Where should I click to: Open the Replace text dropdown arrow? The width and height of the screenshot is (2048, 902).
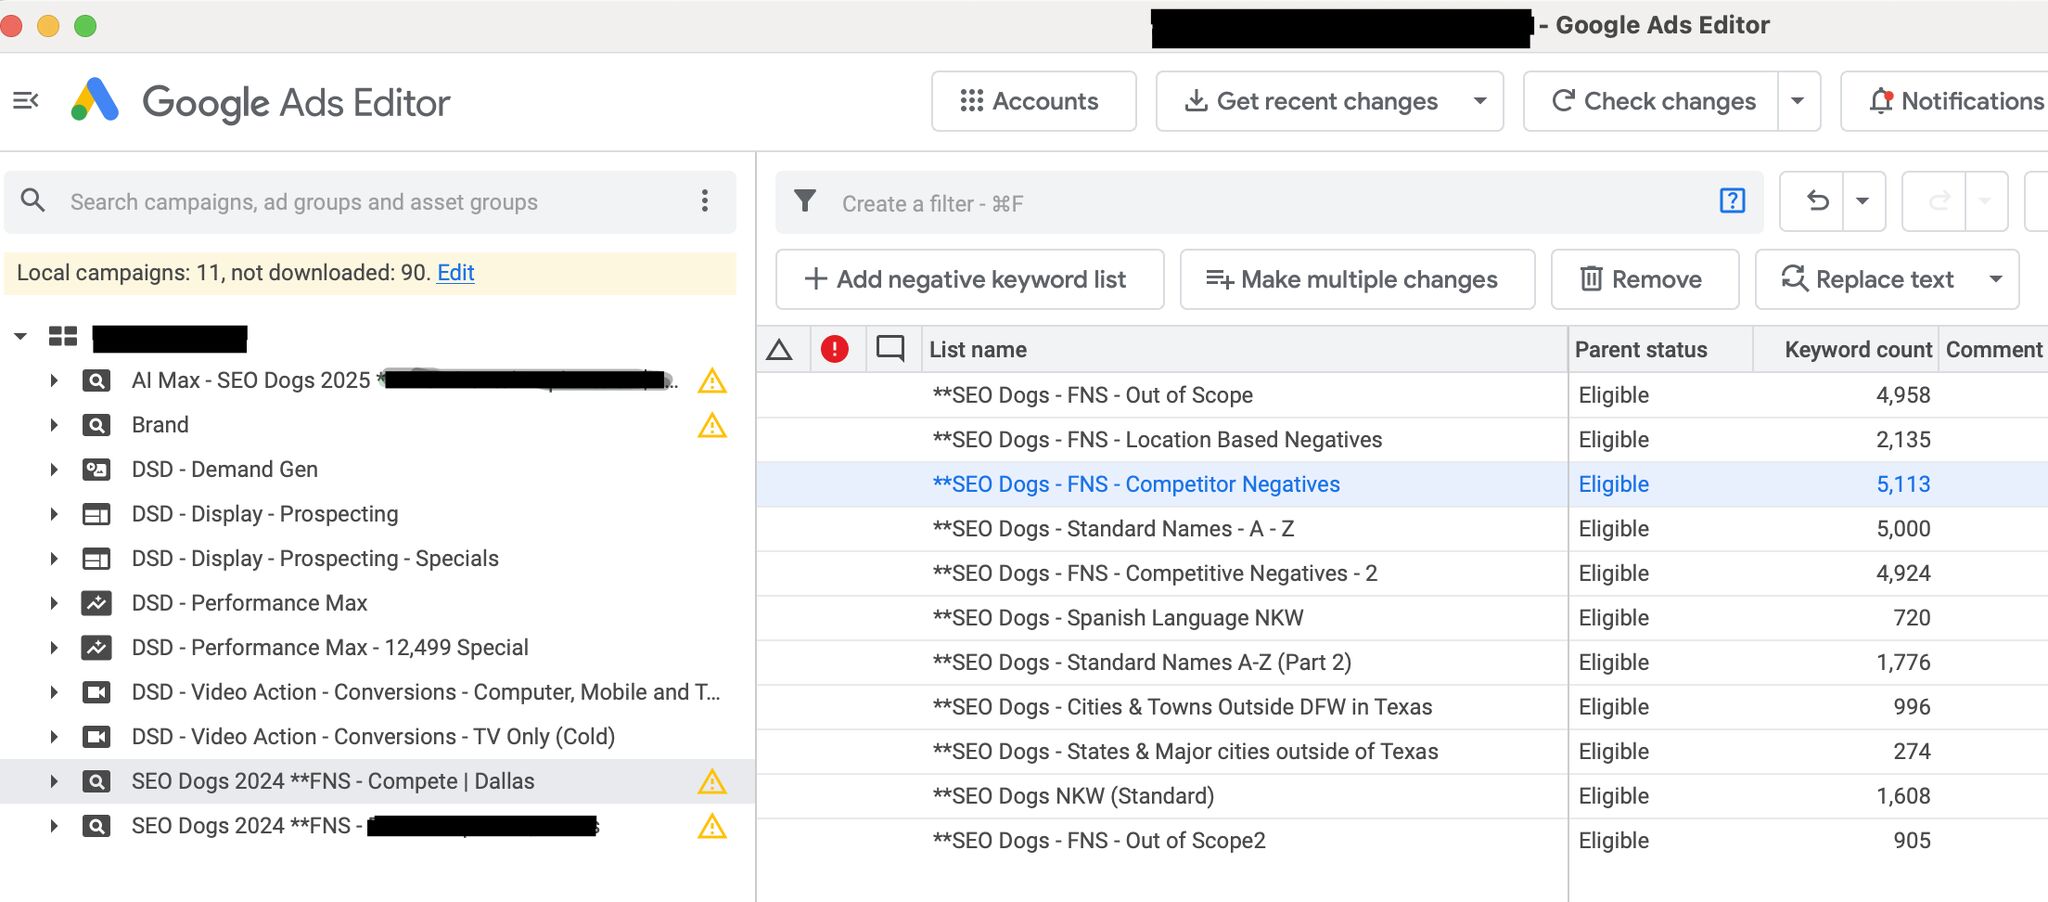1996,280
